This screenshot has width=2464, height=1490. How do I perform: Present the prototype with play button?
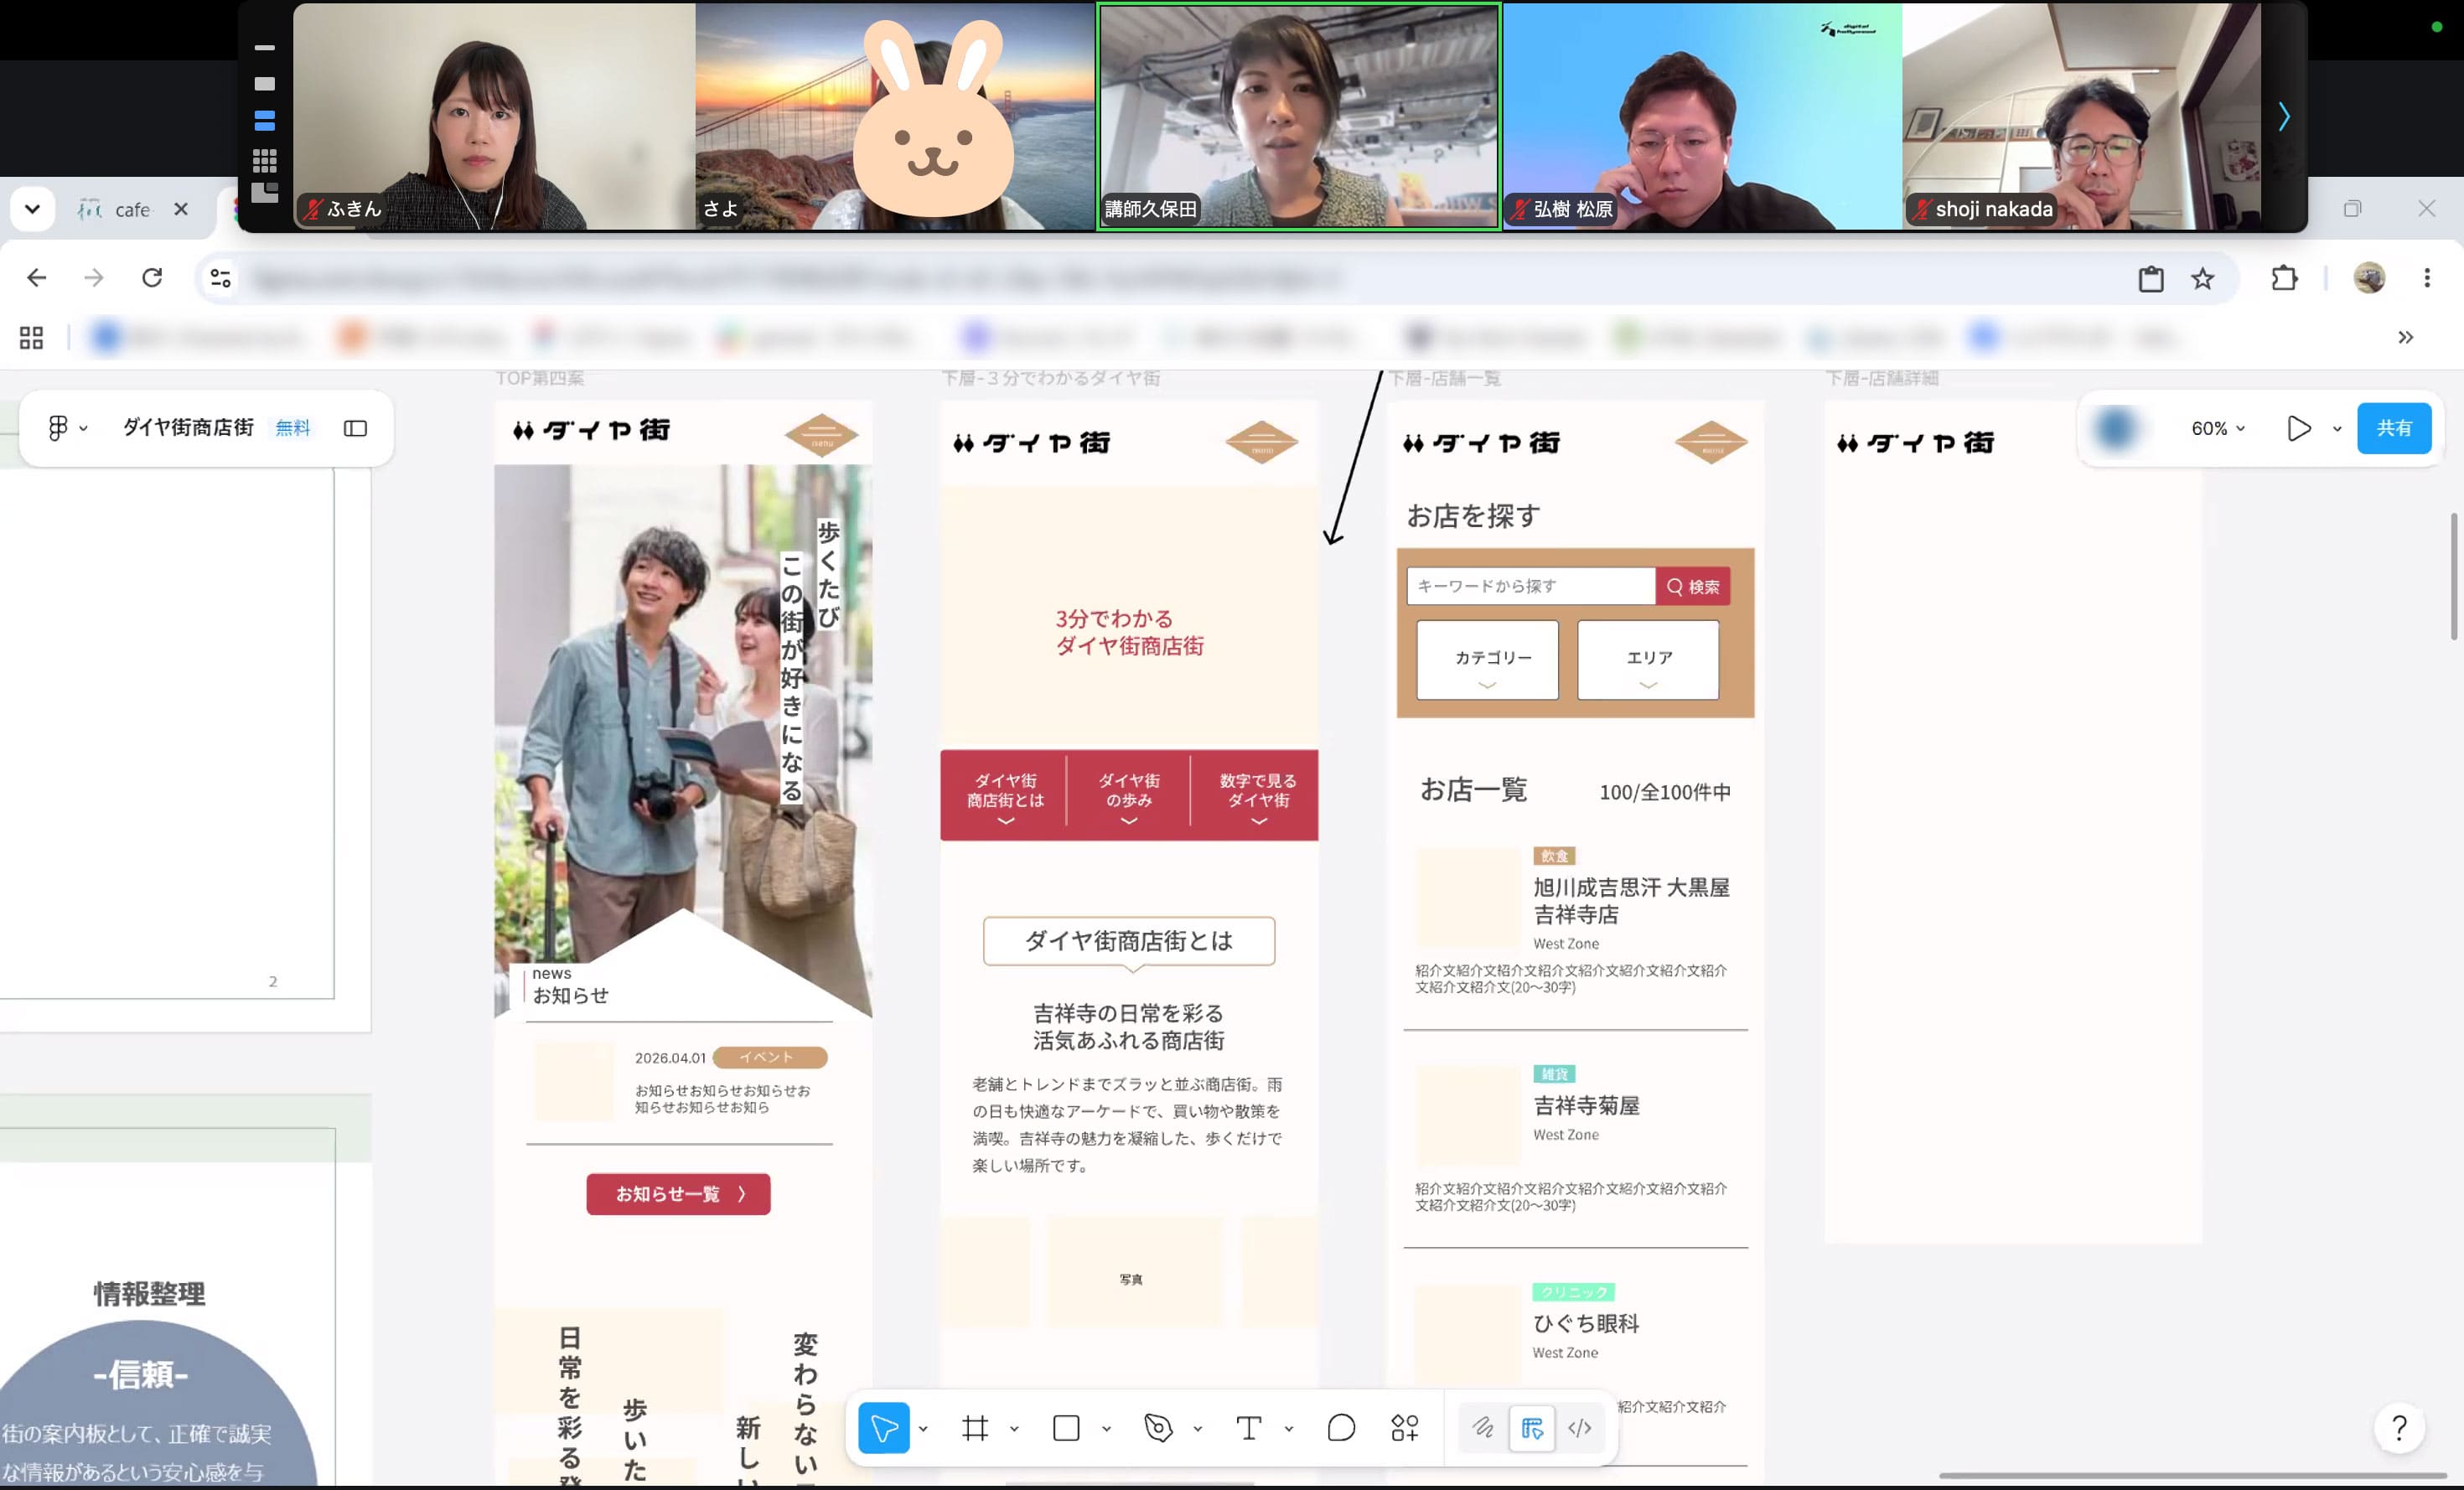2299,428
